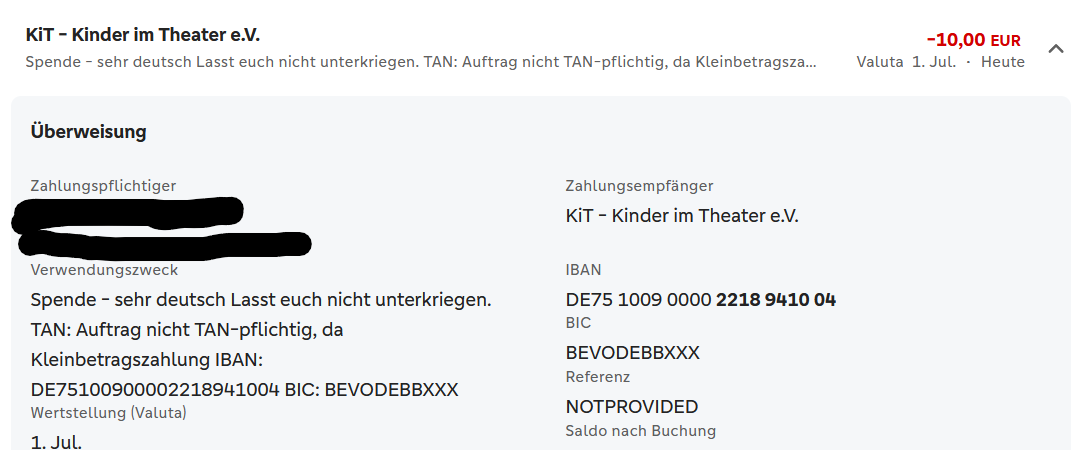Viewport: 1076px width, 450px height.
Task: Click the "Wertstellung (Valuta)" label
Action: pos(109,412)
